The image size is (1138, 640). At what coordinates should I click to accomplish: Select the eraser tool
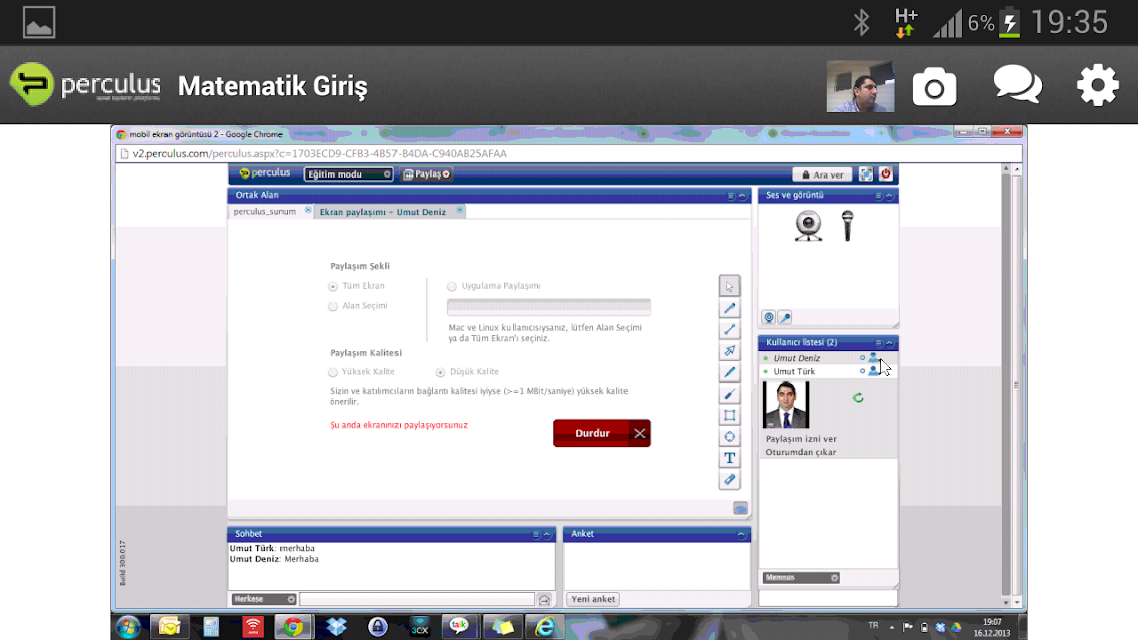(729, 480)
